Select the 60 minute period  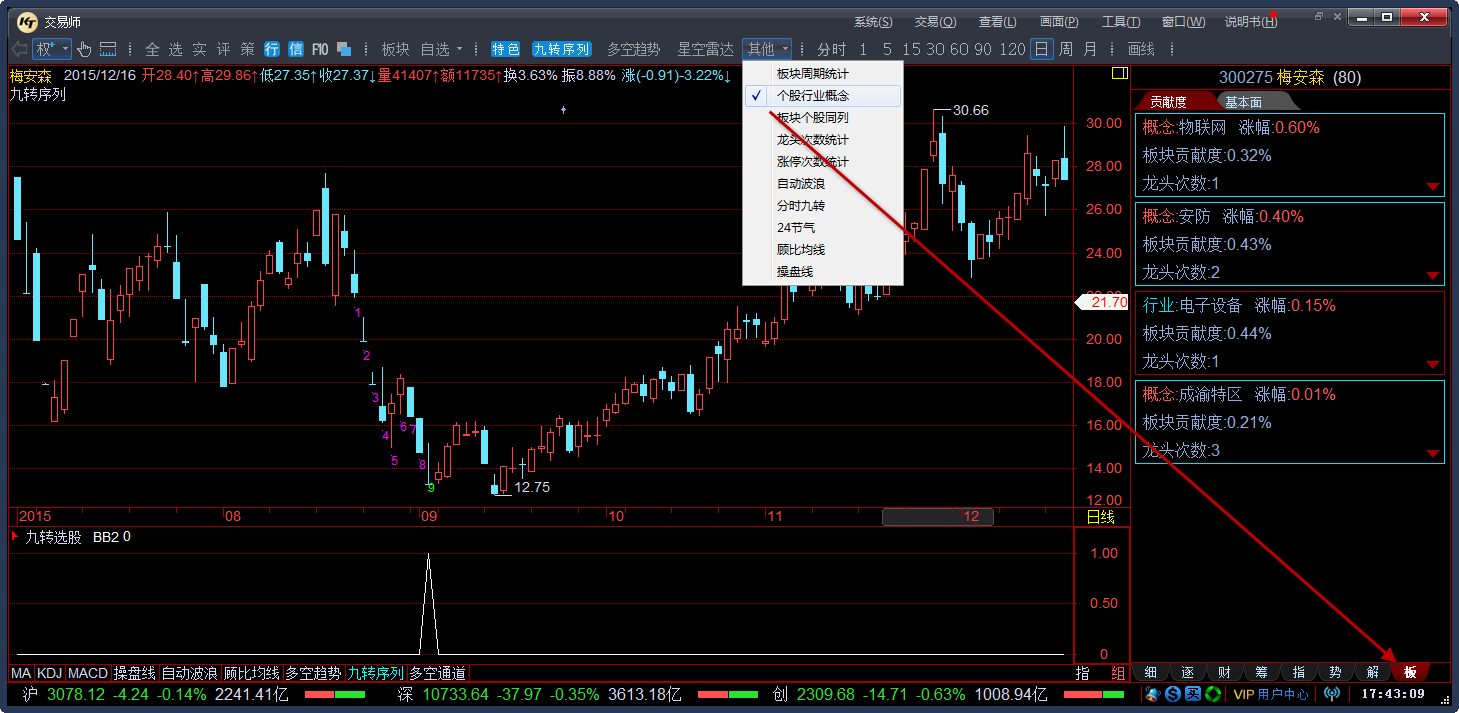coord(959,49)
